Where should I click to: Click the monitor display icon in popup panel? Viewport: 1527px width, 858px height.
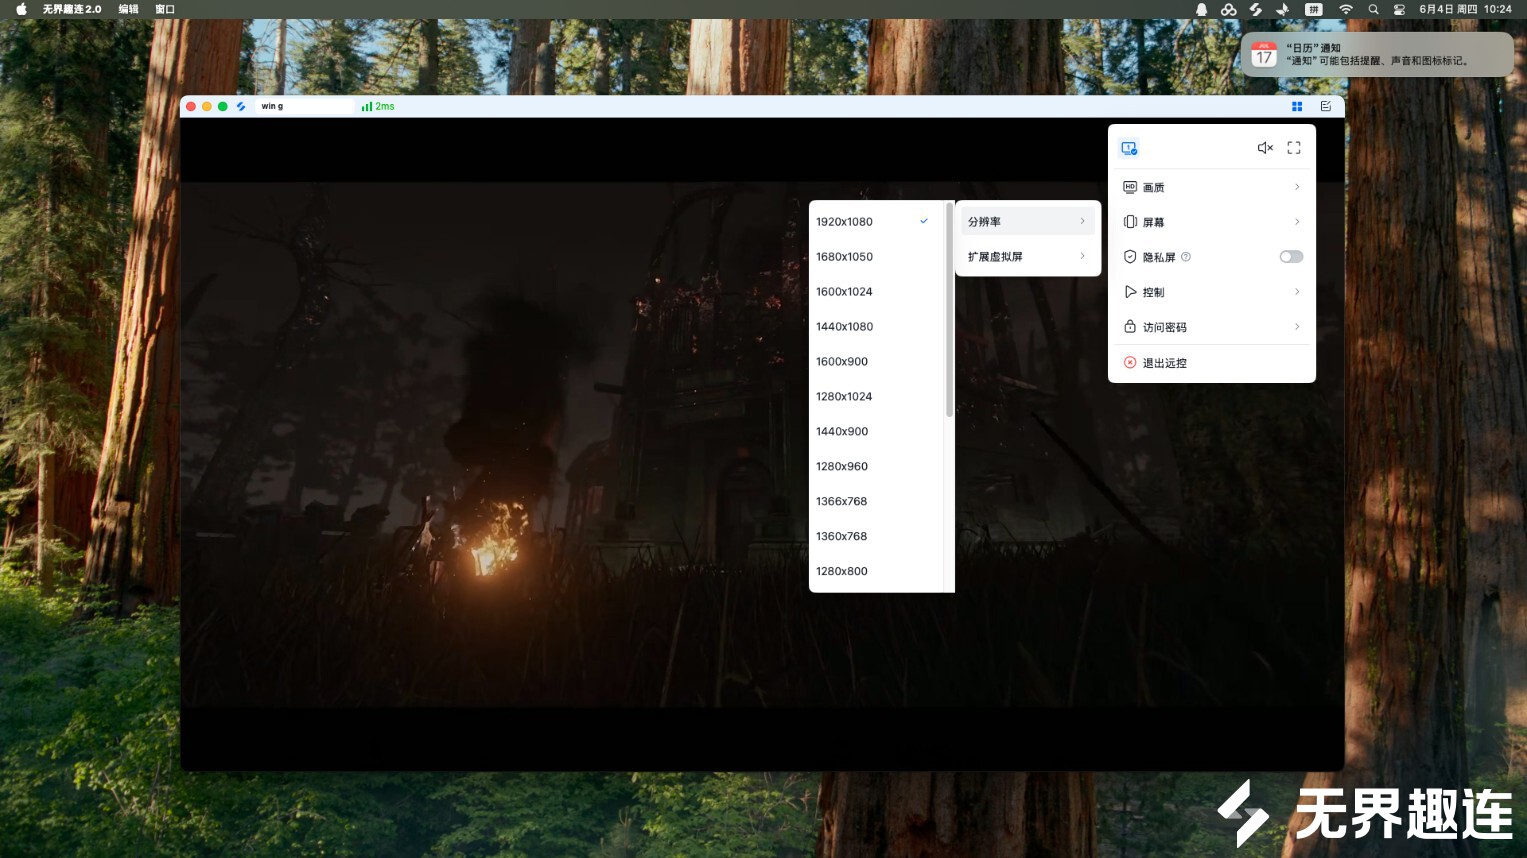click(x=1129, y=148)
